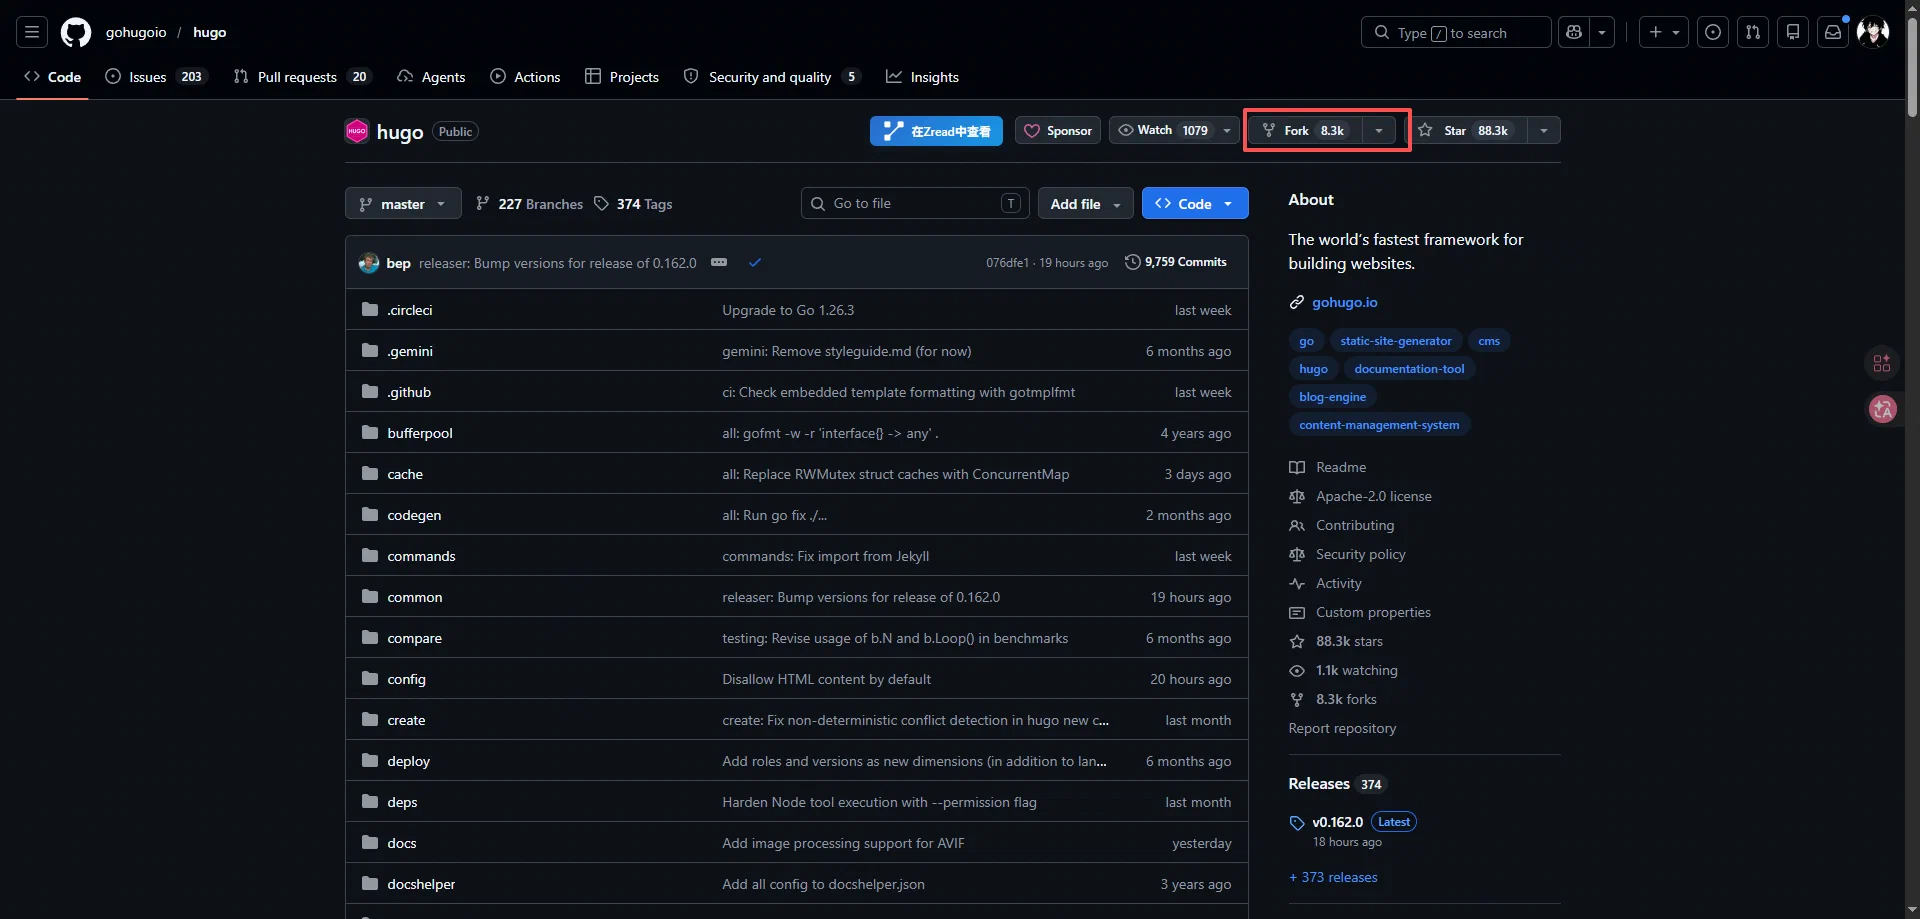
Task: Click the pink translate floating icon
Action: click(1883, 409)
